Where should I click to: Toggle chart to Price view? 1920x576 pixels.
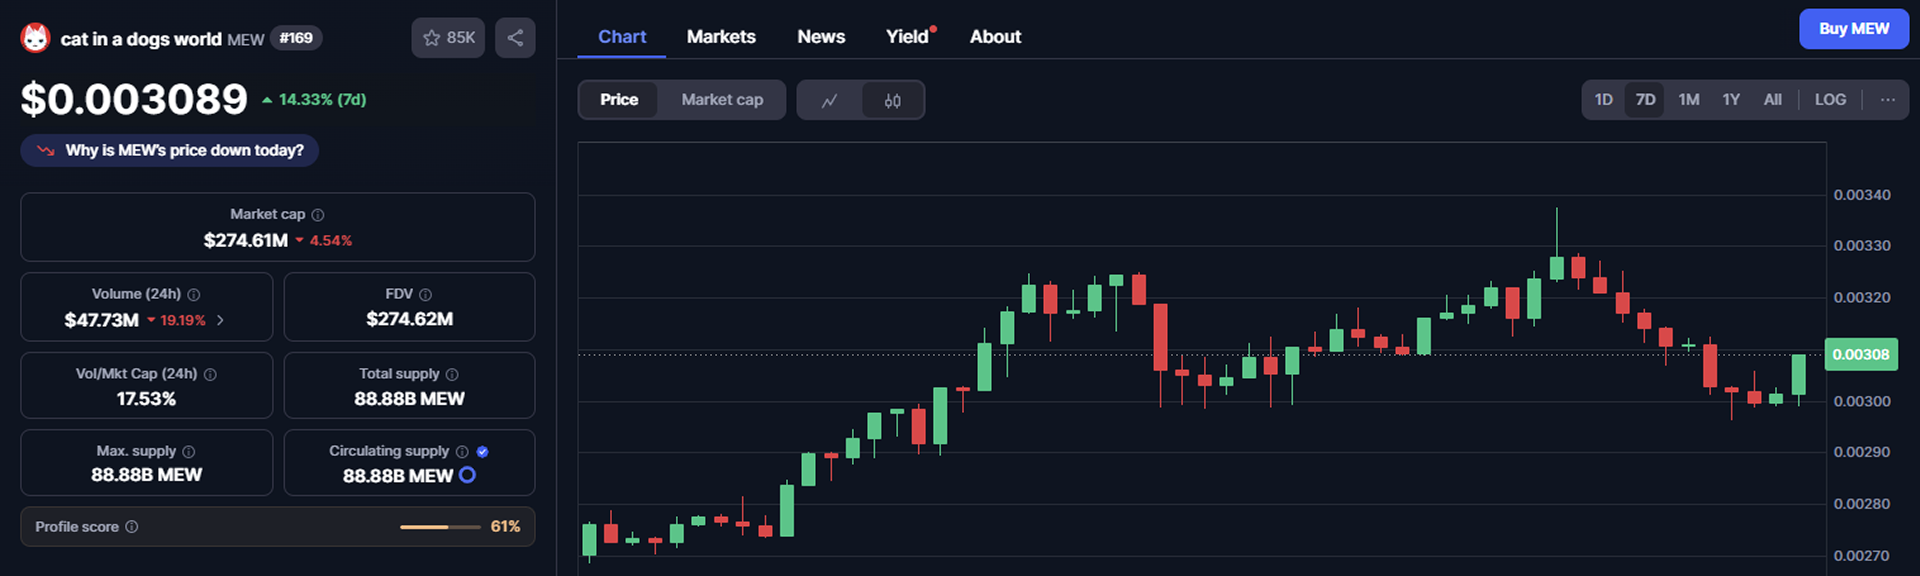click(619, 100)
